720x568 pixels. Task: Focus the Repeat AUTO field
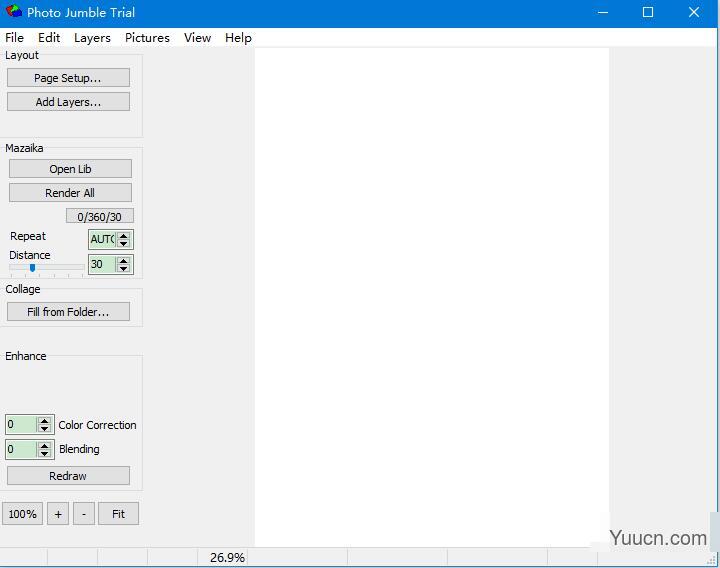point(103,239)
